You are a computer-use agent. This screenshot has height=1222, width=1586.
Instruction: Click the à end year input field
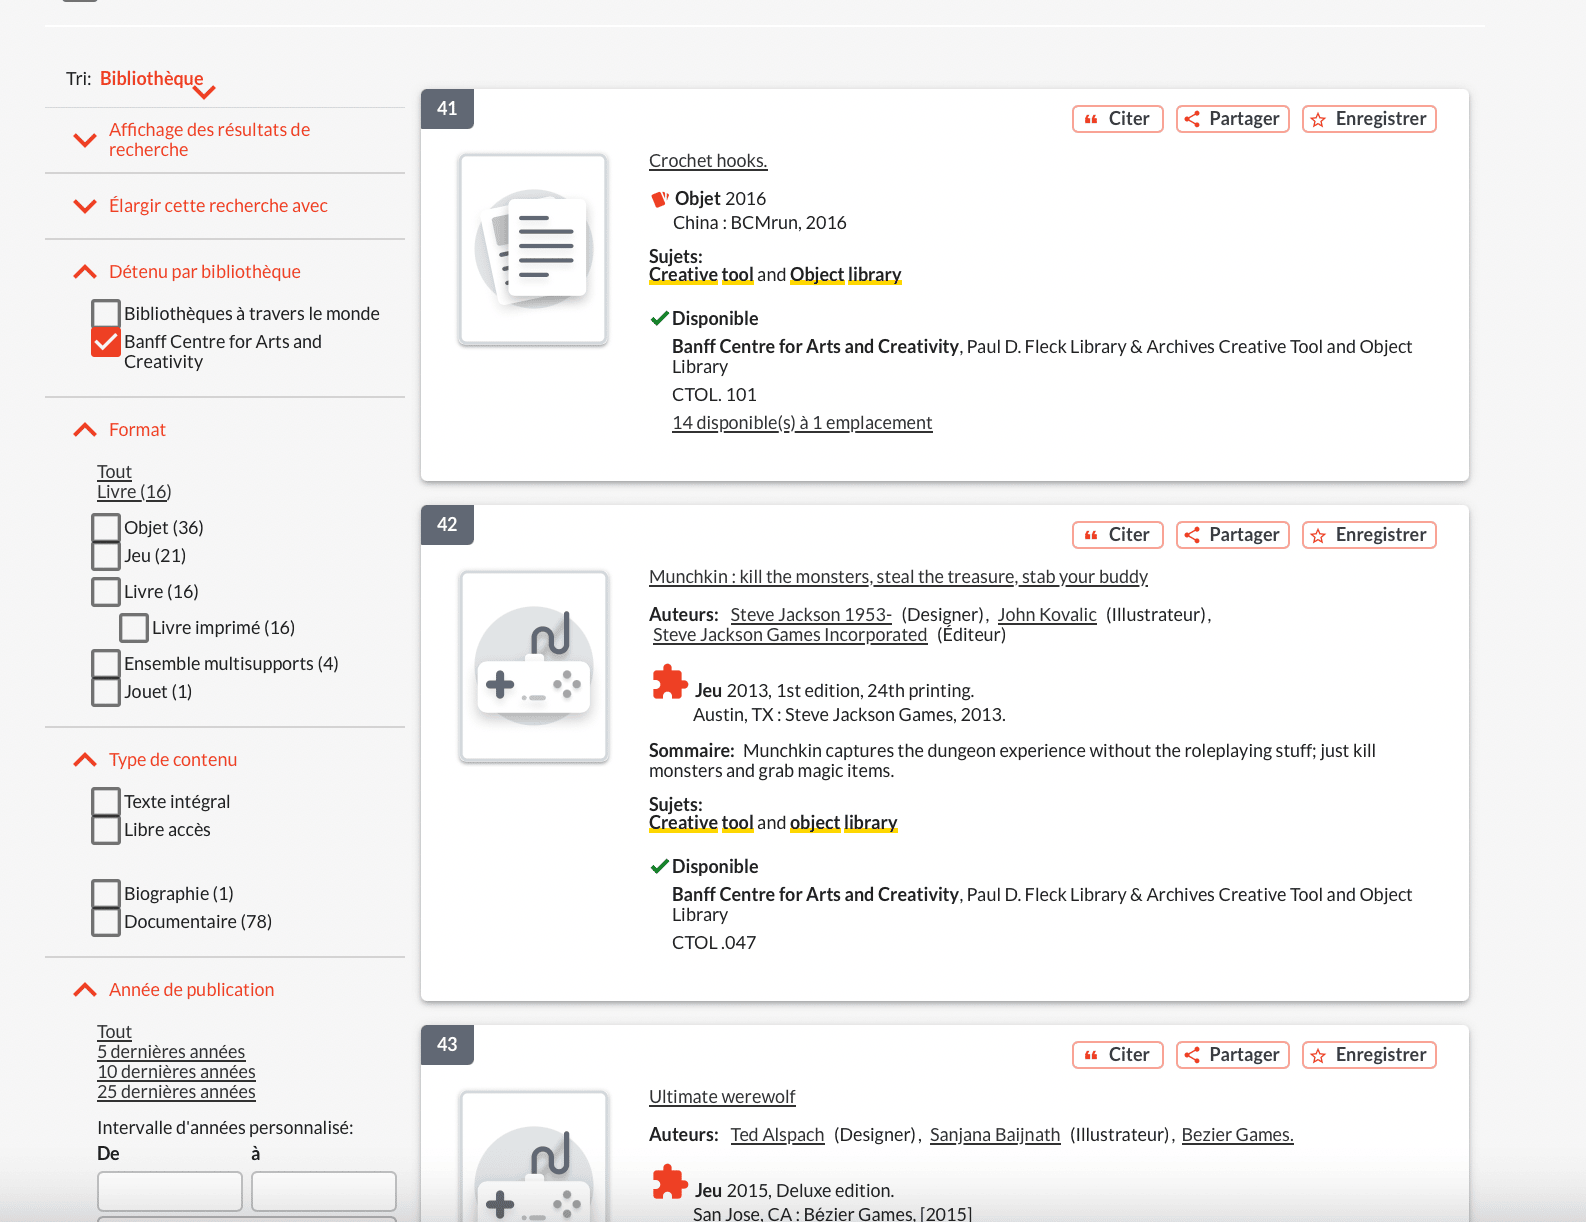pos(324,1191)
